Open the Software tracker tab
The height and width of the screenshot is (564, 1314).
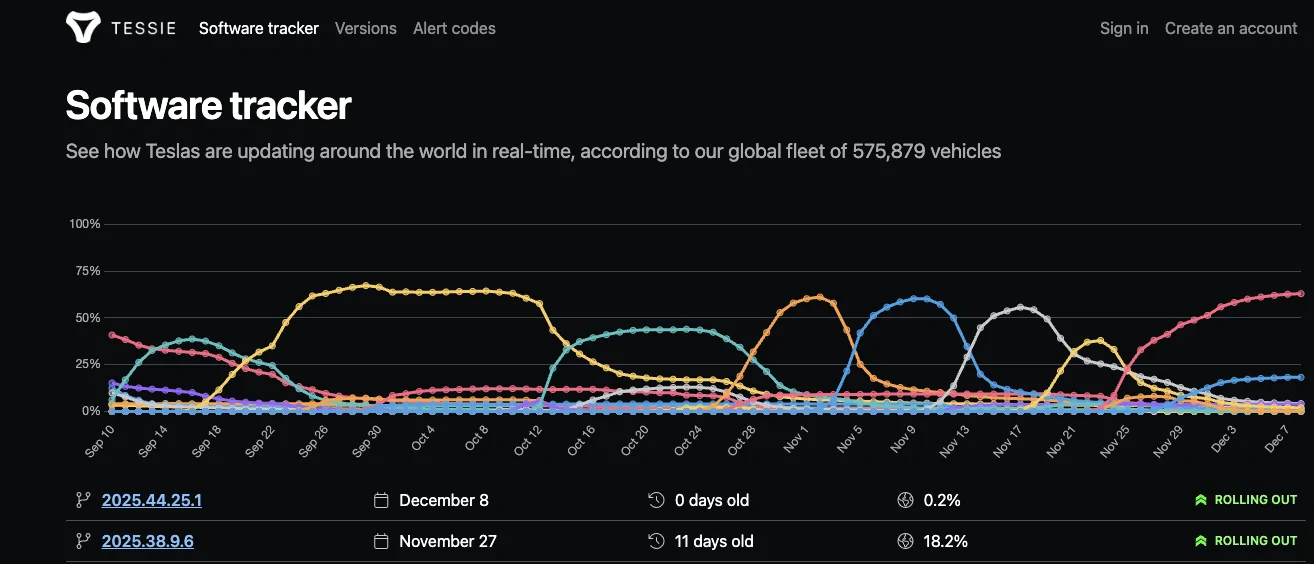[x=258, y=28]
